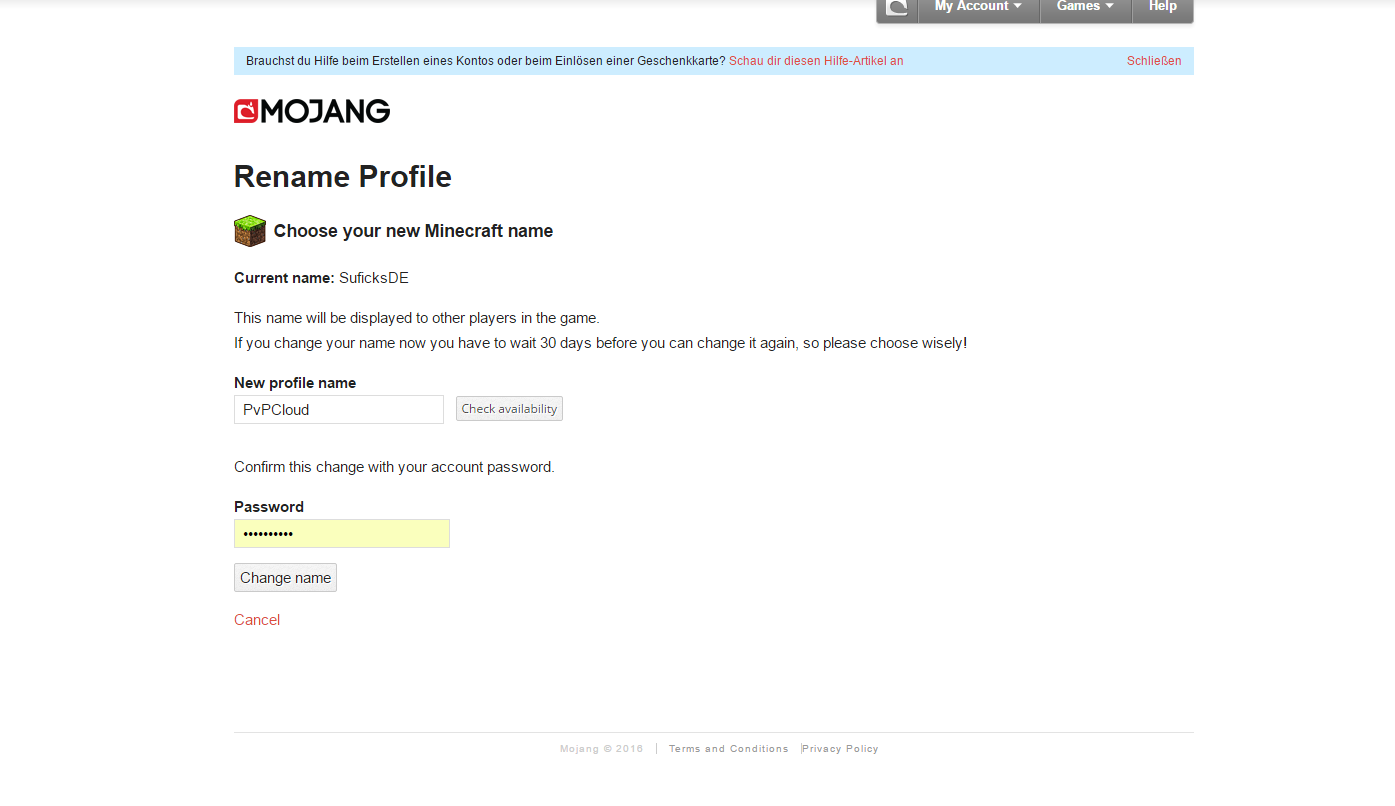Click 'This name will be displayed' text

417,318
